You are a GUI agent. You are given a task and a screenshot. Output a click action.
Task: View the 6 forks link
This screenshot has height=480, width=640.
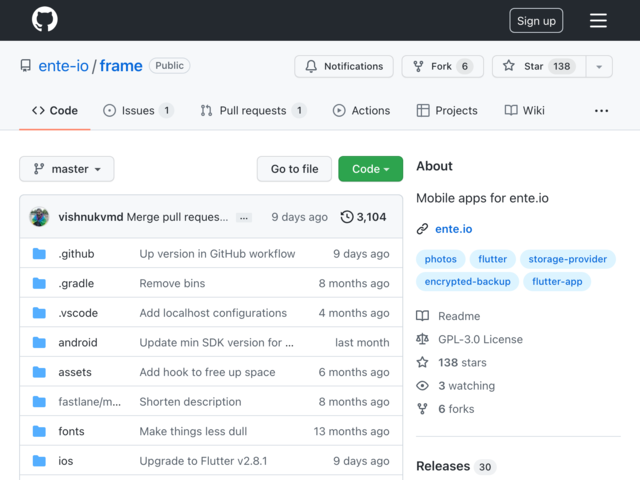(445, 409)
